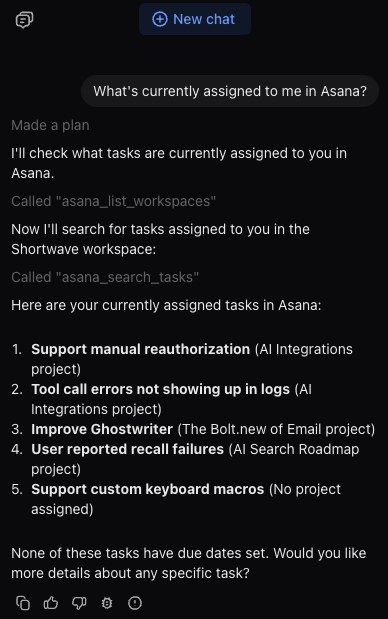Select the user message about Asana
This screenshot has width=388, height=619.
coord(230,91)
